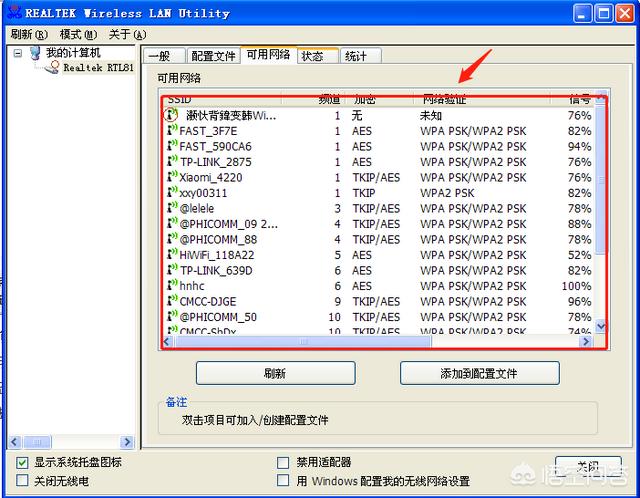Enable Windows 配置我的无线网络设置 checkbox
Viewport: 640px width, 498px height.
[283, 480]
